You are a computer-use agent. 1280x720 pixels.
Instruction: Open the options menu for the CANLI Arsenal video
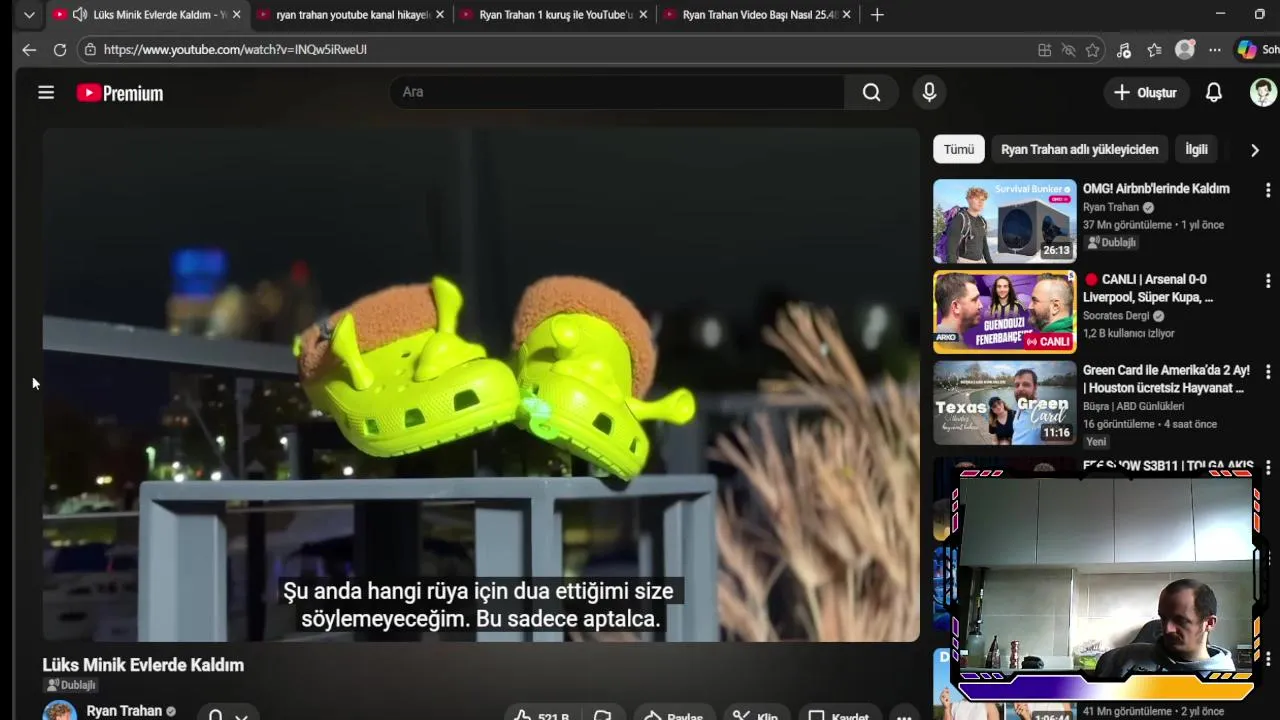(x=1267, y=281)
